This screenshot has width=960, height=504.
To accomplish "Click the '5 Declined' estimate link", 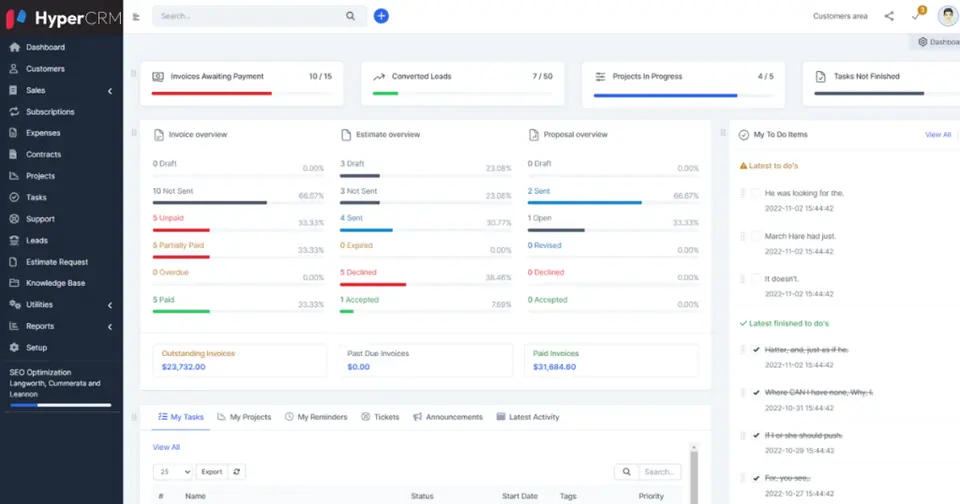I will click(x=358, y=273).
